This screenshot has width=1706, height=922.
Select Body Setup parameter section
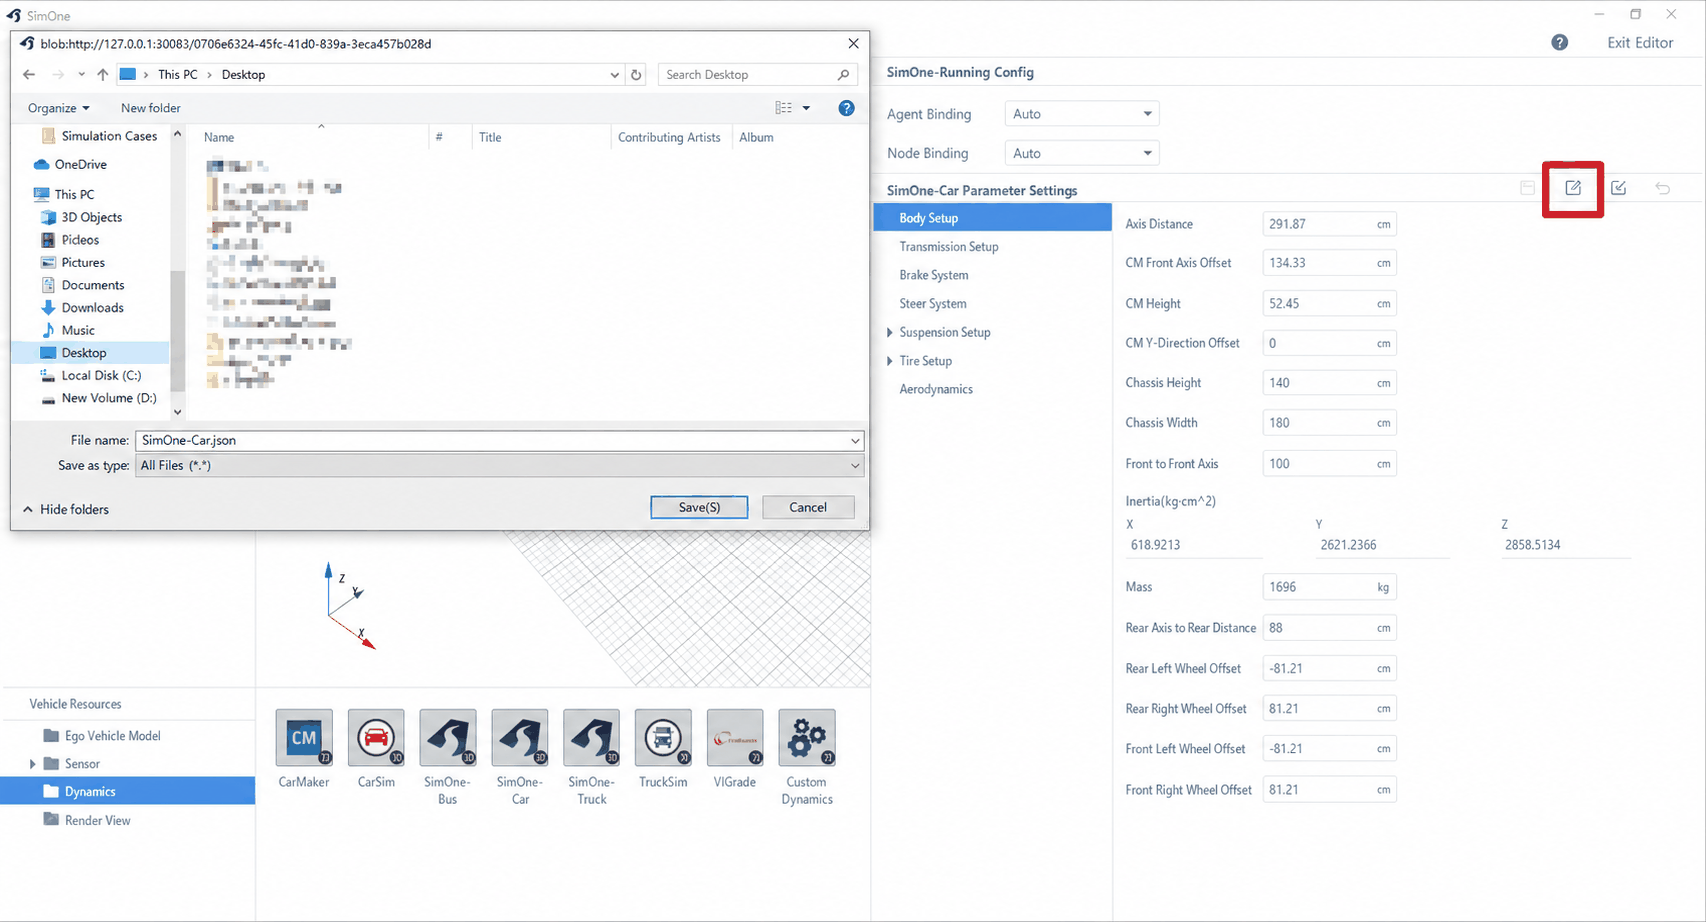(x=992, y=218)
